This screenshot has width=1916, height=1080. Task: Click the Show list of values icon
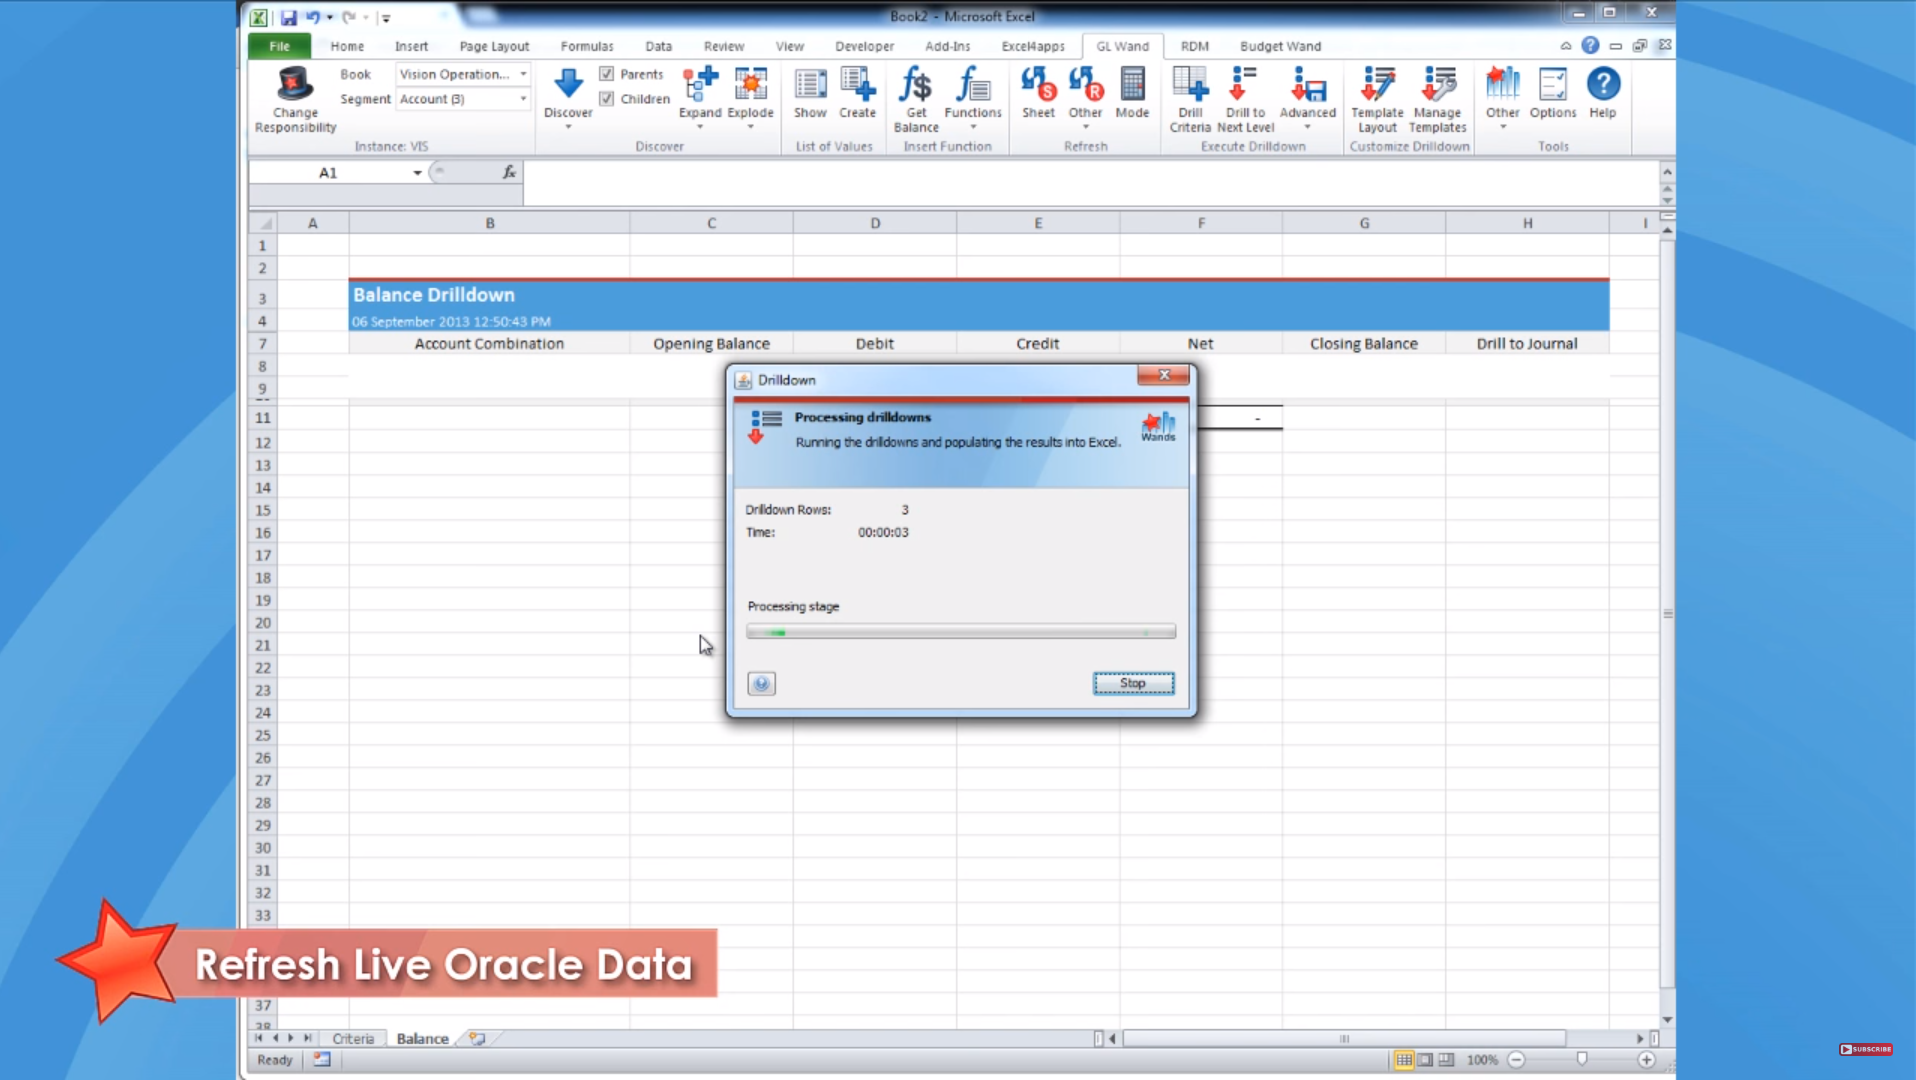click(810, 84)
